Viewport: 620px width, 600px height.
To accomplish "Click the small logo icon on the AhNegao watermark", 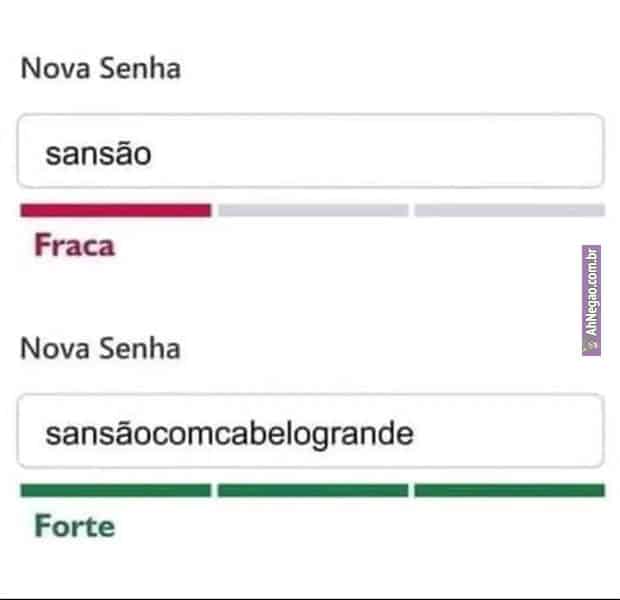I will 591,345.
